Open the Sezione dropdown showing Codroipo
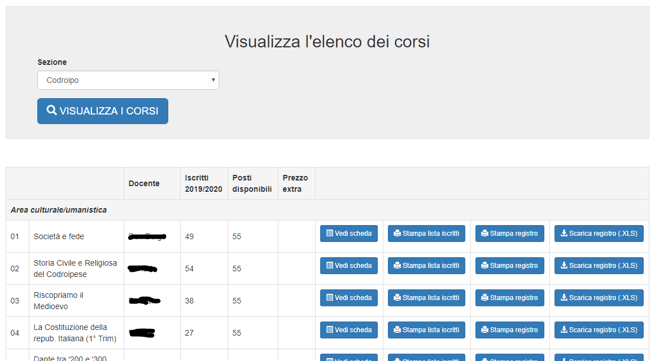This screenshot has width=655, height=361. pyautogui.click(x=128, y=80)
